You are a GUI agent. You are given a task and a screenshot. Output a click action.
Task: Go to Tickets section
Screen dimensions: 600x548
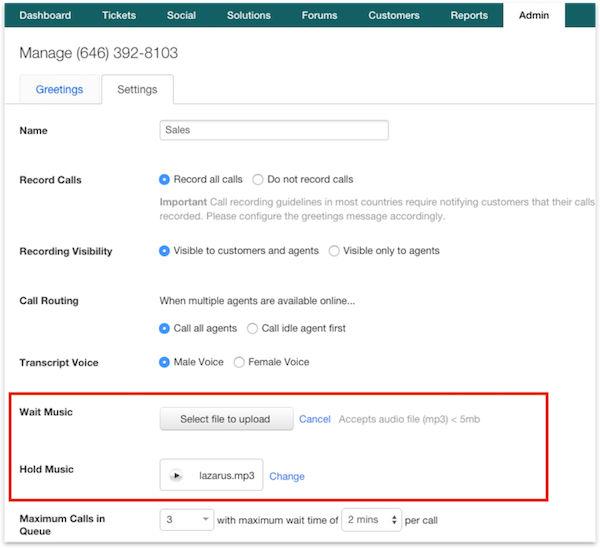119,15
